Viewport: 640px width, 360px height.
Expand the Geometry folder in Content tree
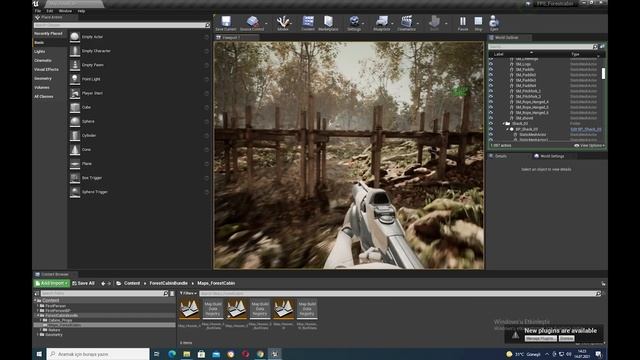38,335
